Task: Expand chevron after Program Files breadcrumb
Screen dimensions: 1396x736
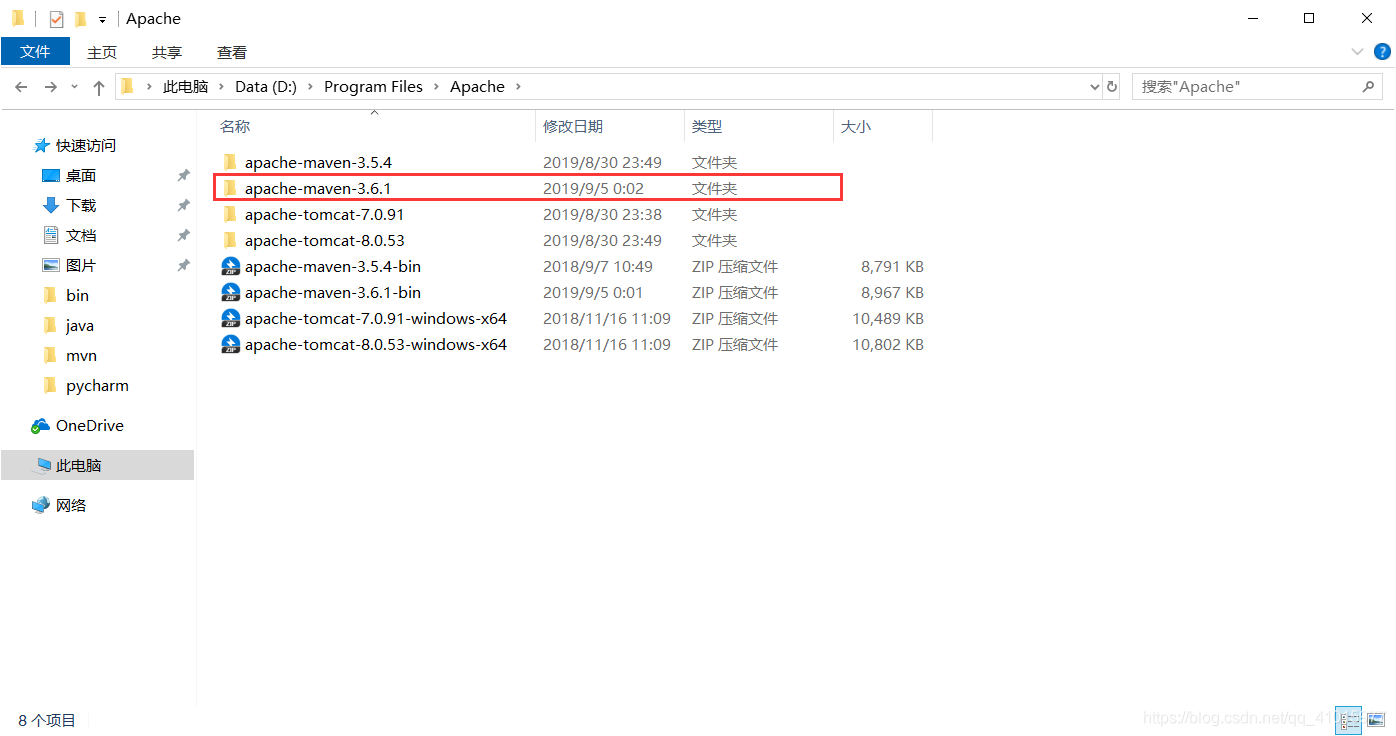Action: [x=436, y=87]
